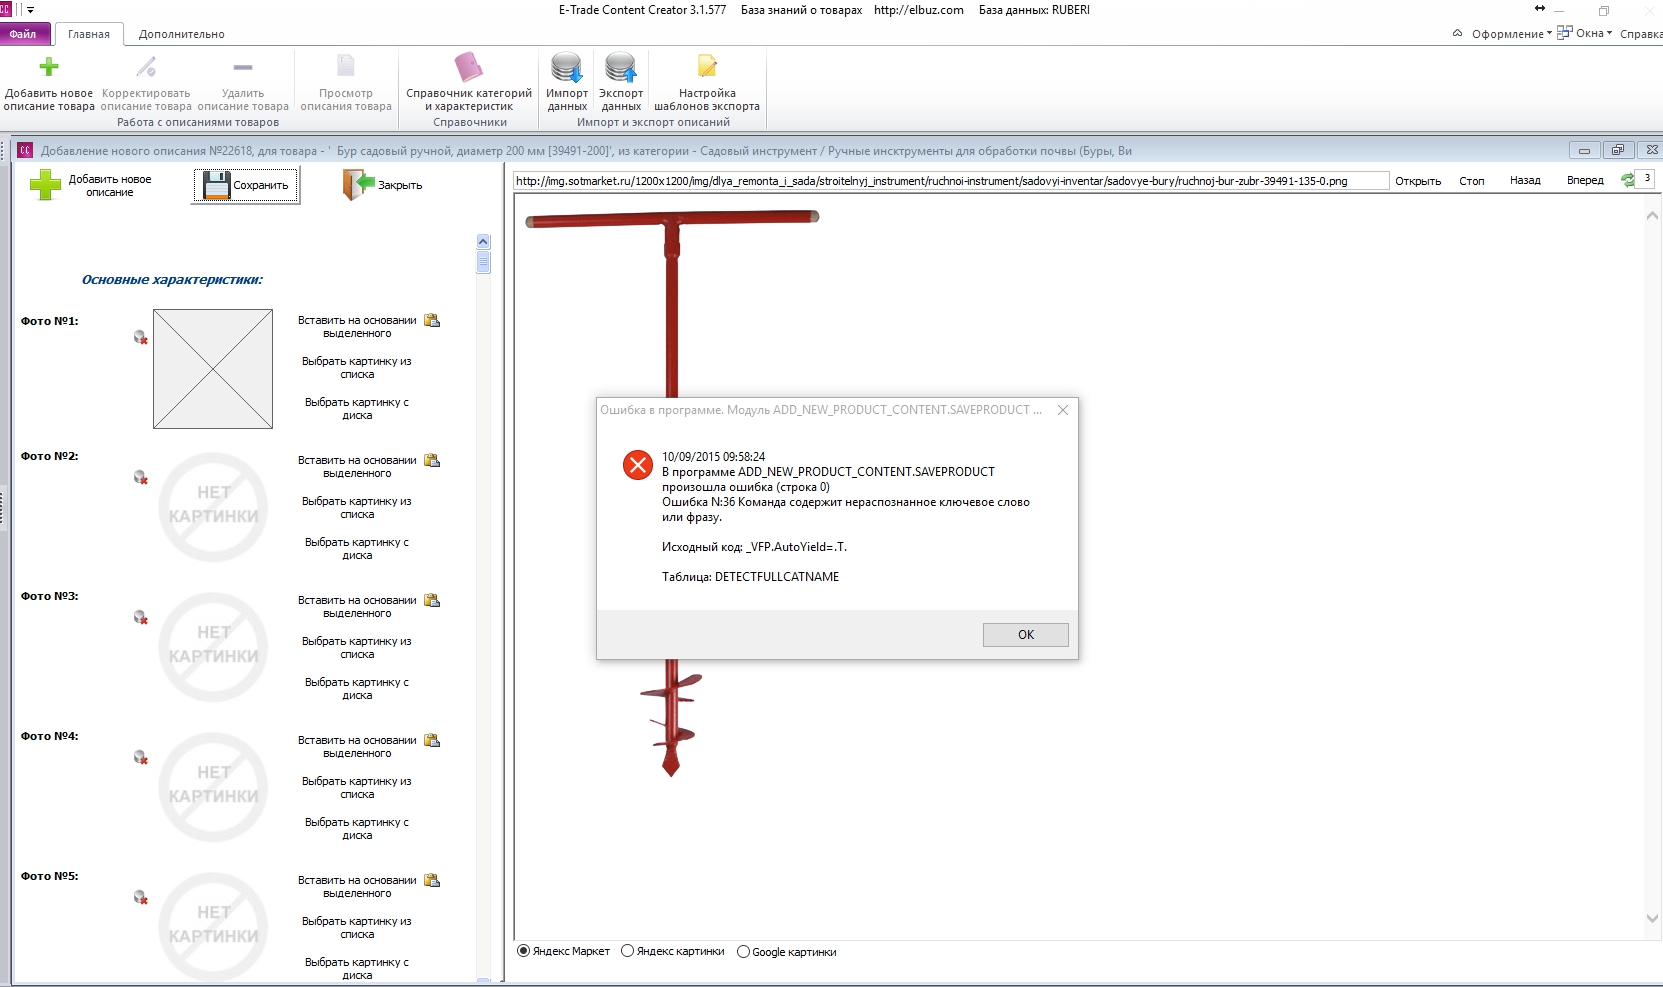Select Яндекс Маркет radio button
This screenshot has height=987, width=1663.
pos(523,951)
